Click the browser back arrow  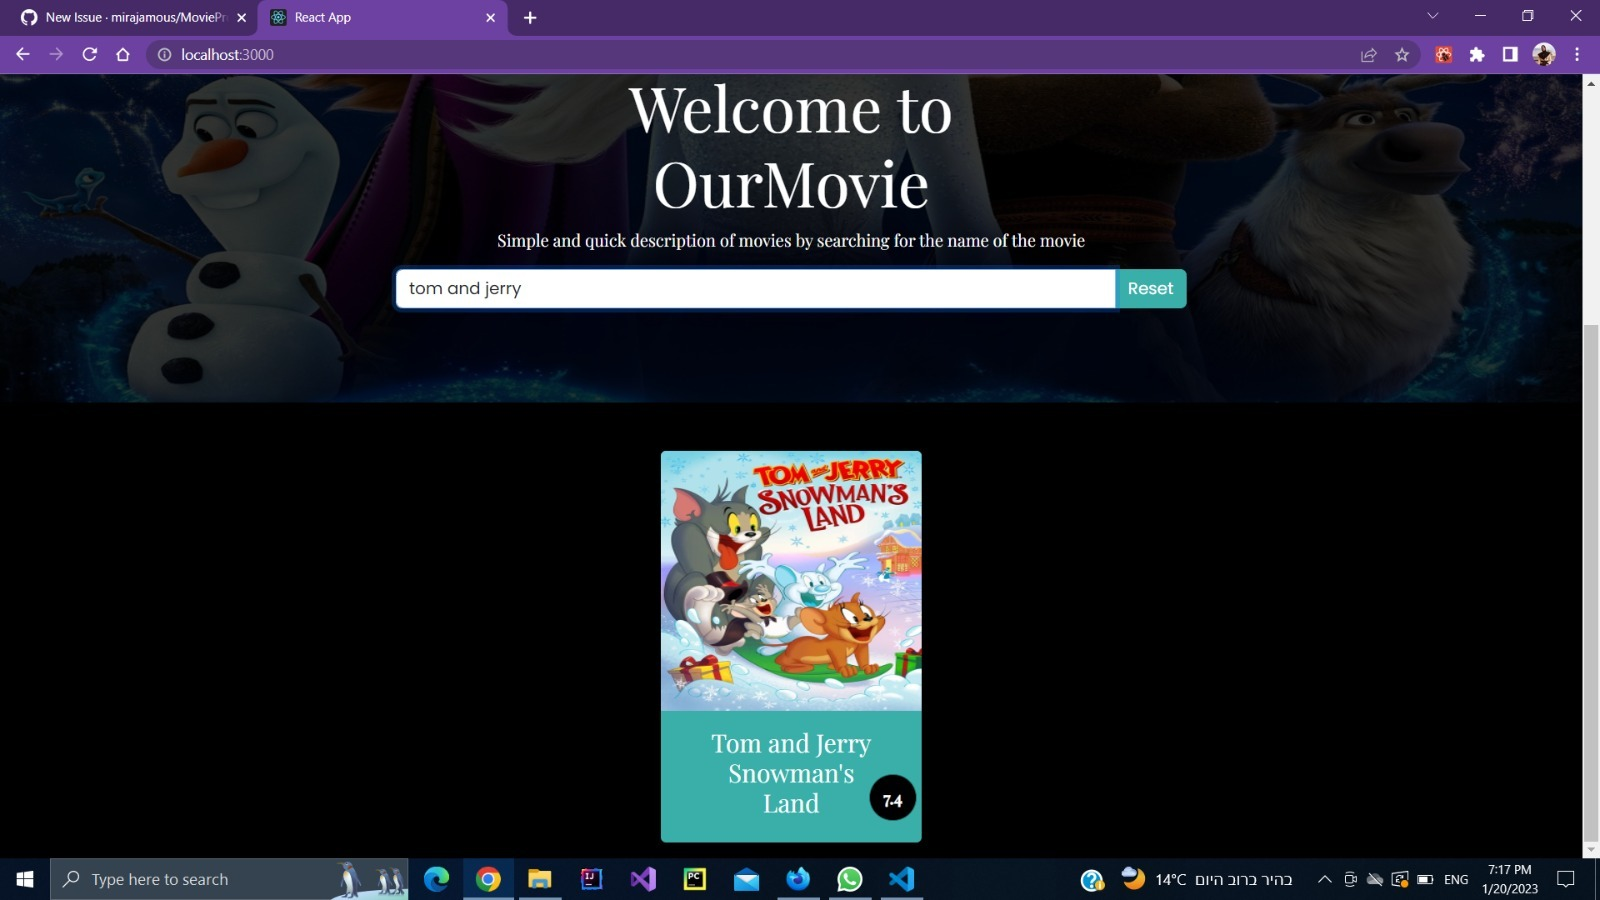[x=23, y=54]
